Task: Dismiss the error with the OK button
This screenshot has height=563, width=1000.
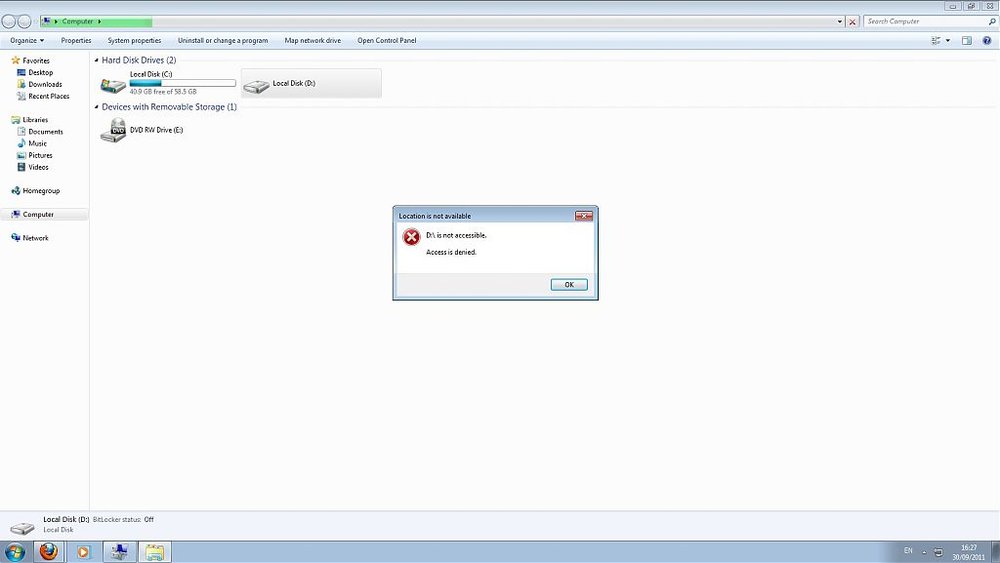Action: (x=569, y=284)
